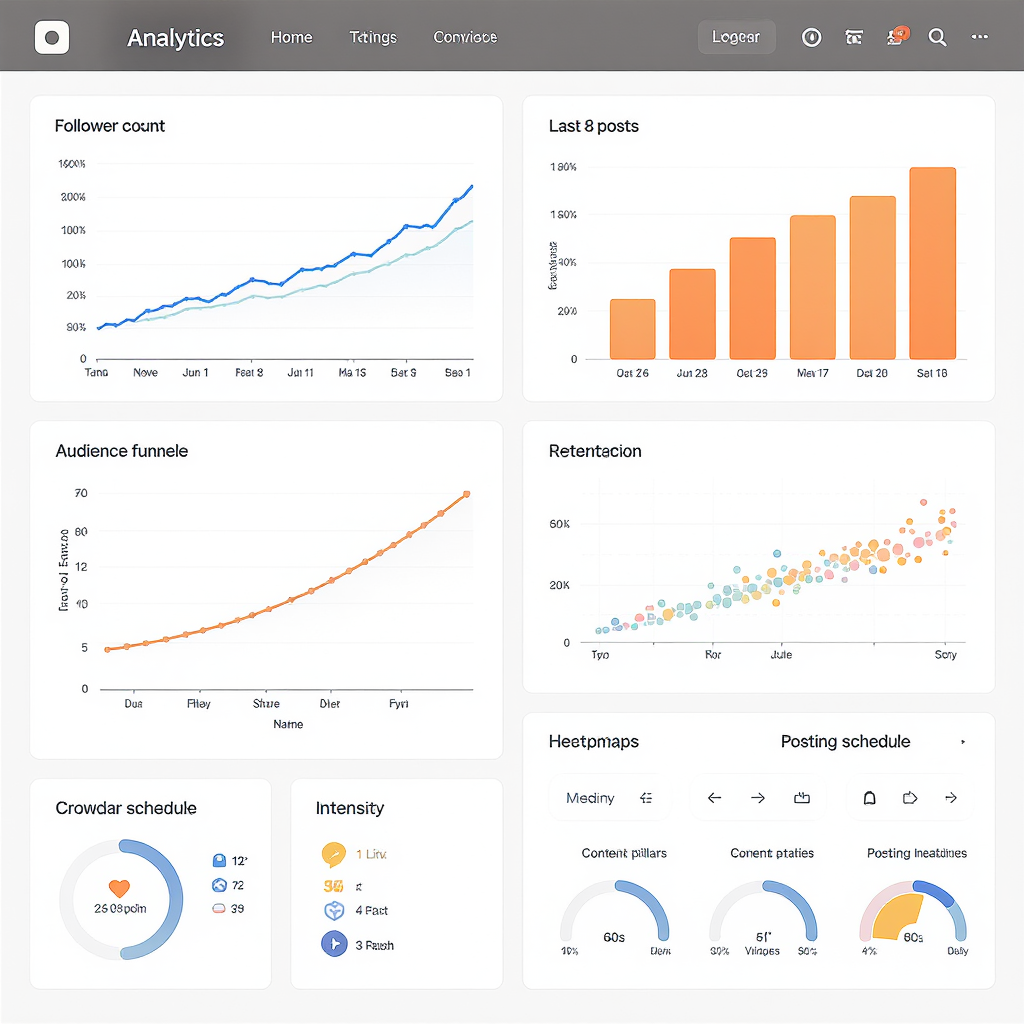
Task: Click the app logo square icon
Action: tap(52, 37)
